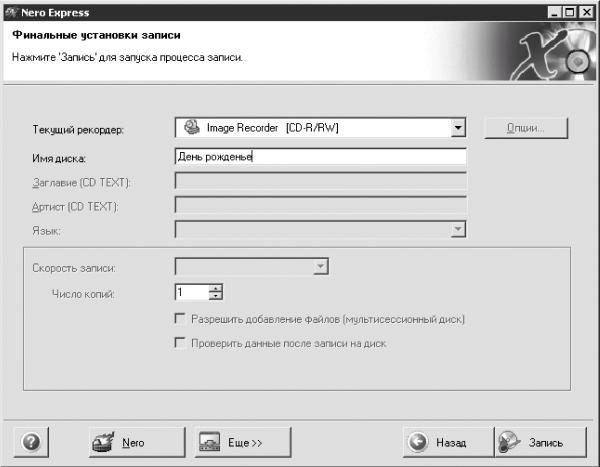Increase number of copies with up arrow

pos(215,288)
